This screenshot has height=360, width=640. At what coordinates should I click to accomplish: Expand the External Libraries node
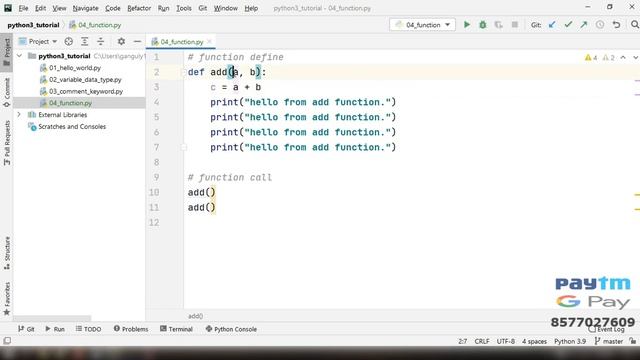coord(19,115)
